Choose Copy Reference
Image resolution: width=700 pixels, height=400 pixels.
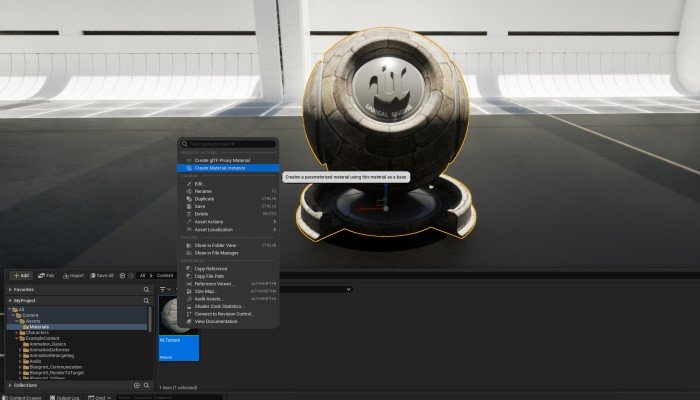point(228,269)
